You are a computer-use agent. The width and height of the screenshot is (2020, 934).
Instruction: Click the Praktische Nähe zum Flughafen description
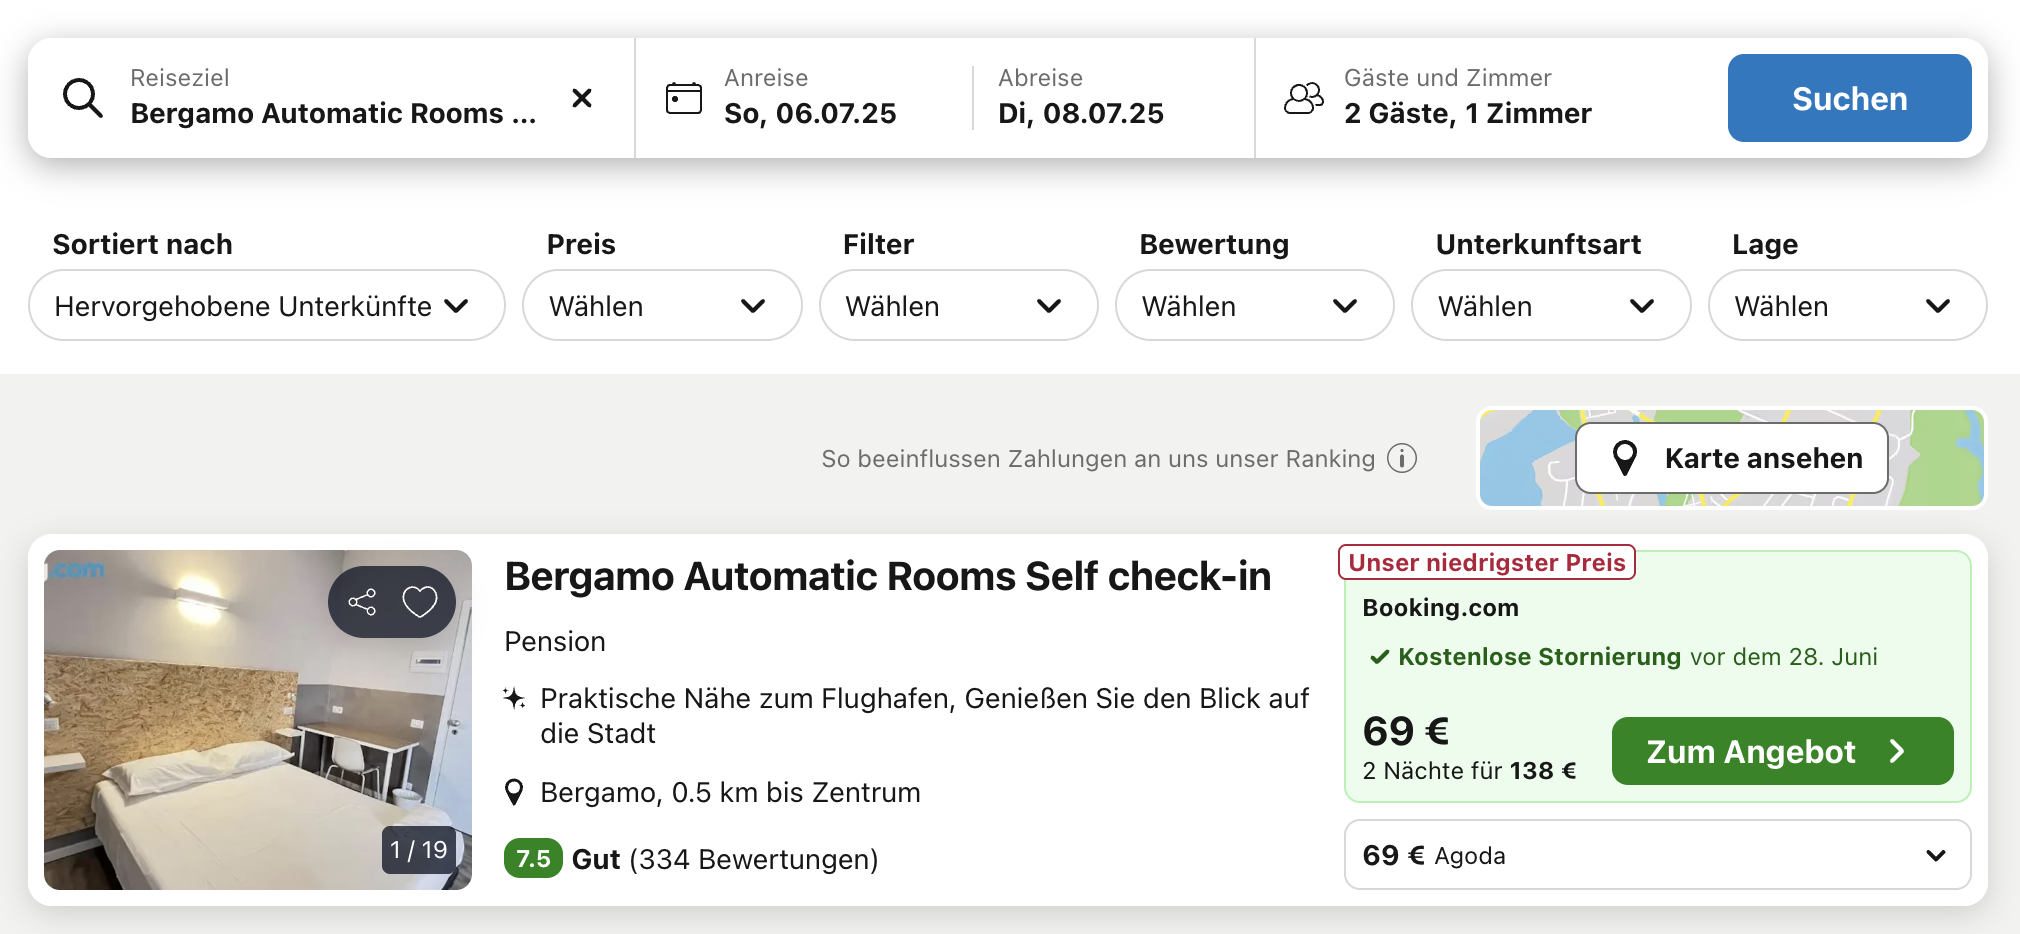(x=924, y=716)
